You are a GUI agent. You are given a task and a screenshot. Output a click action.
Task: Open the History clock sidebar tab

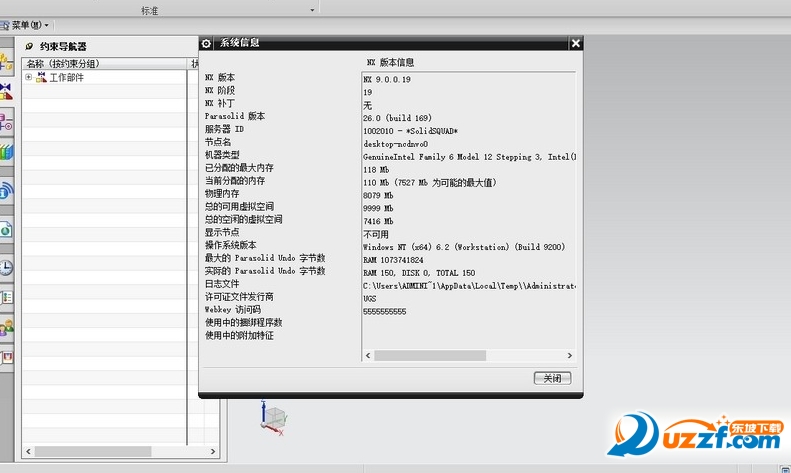click(6, 267)
